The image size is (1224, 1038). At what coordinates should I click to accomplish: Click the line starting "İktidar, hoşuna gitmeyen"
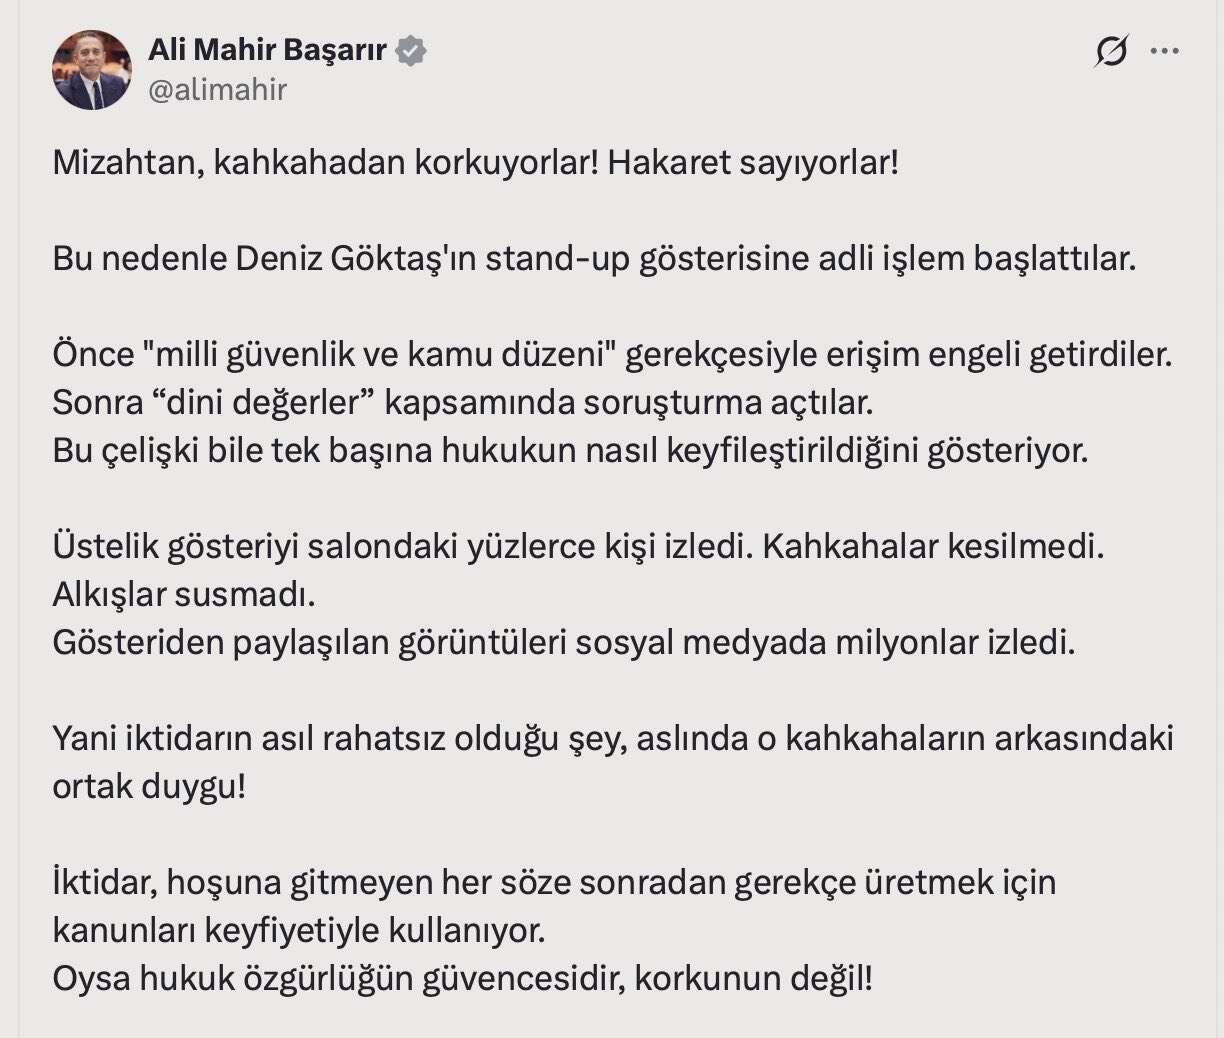pos(554,882)
